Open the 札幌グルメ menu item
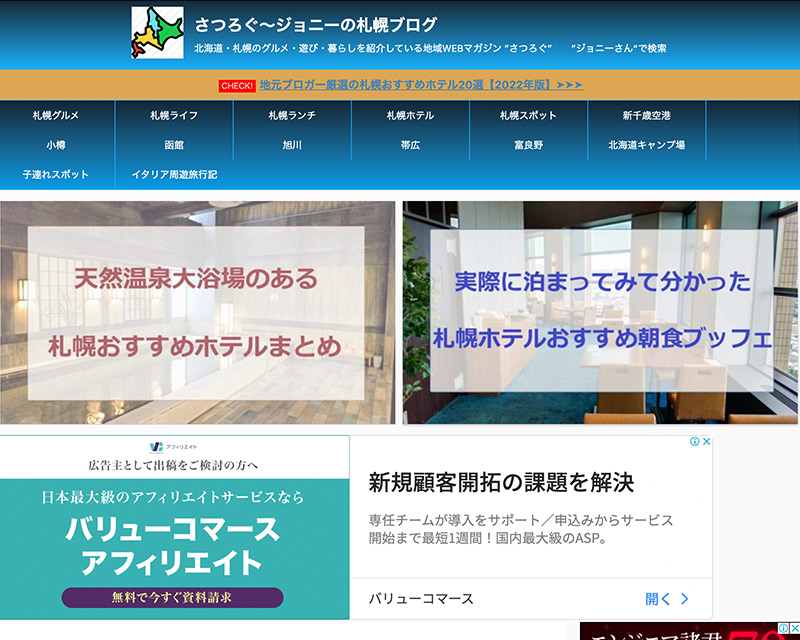800x640 pixels. [56, 116]
